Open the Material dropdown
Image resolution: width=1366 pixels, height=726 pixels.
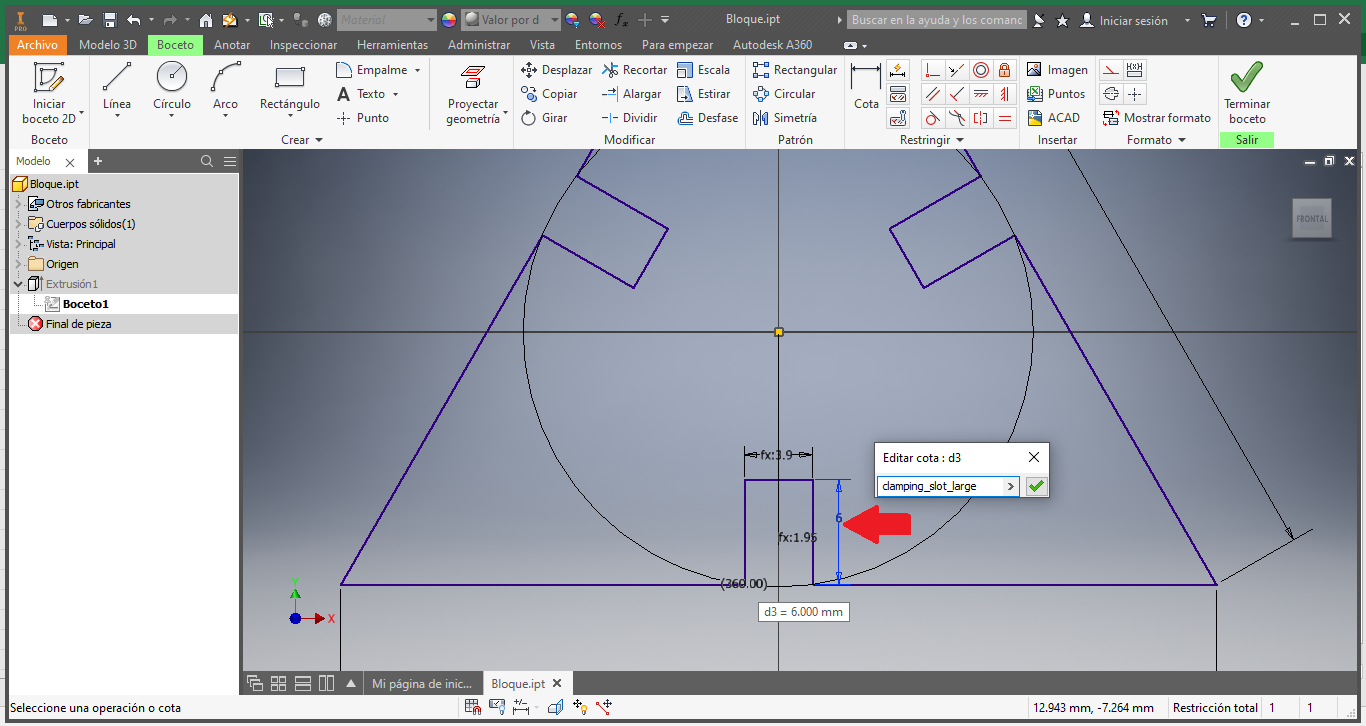pos(387,20)
